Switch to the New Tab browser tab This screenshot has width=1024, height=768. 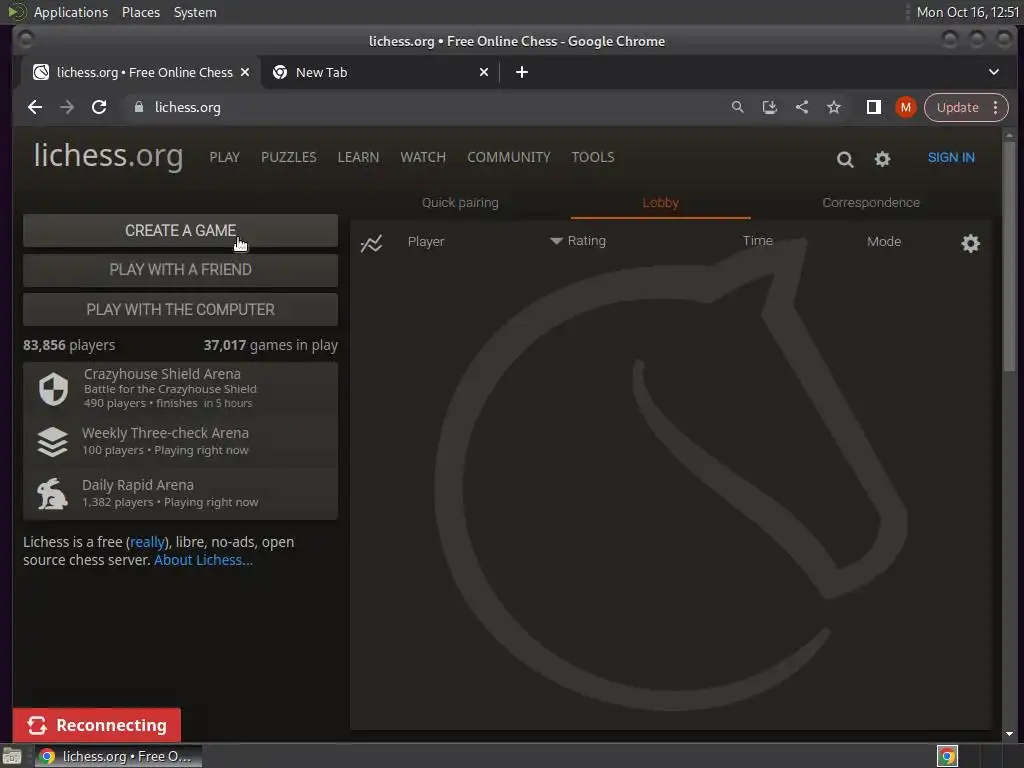click(381, 72)
